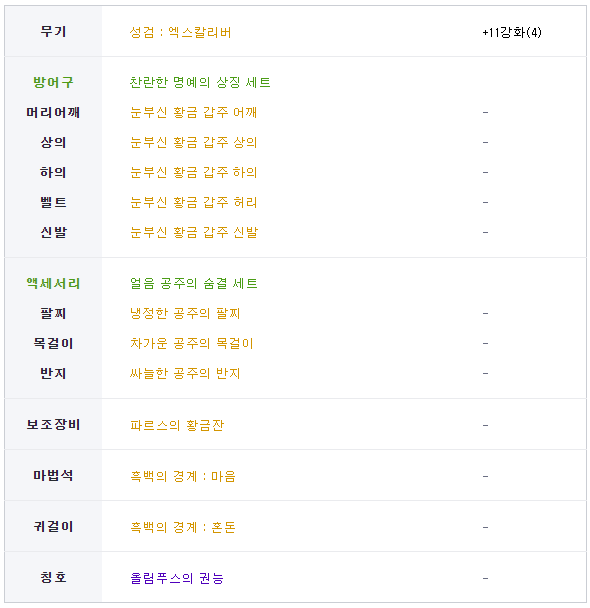Open 흑백의 경계 : 혼돈 earring
The image size is (590, 608).
coord(183,527)
